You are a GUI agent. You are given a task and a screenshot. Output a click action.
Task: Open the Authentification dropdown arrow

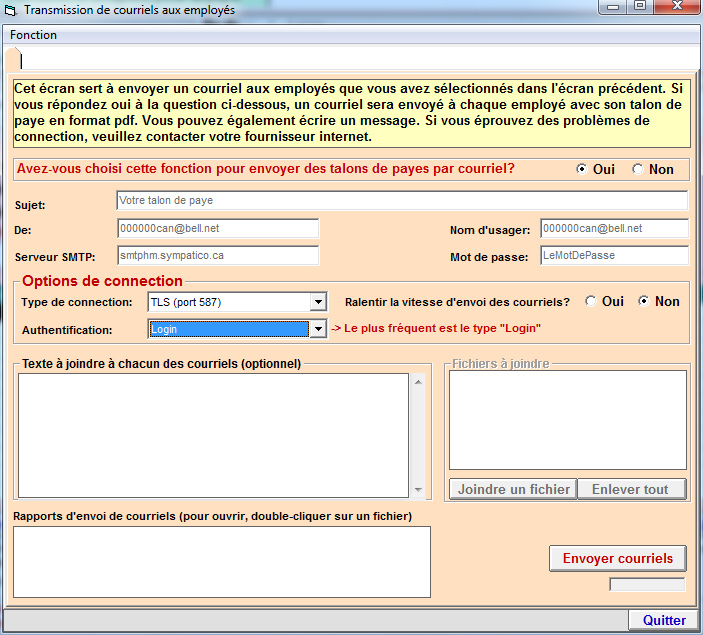coord(318,328)
